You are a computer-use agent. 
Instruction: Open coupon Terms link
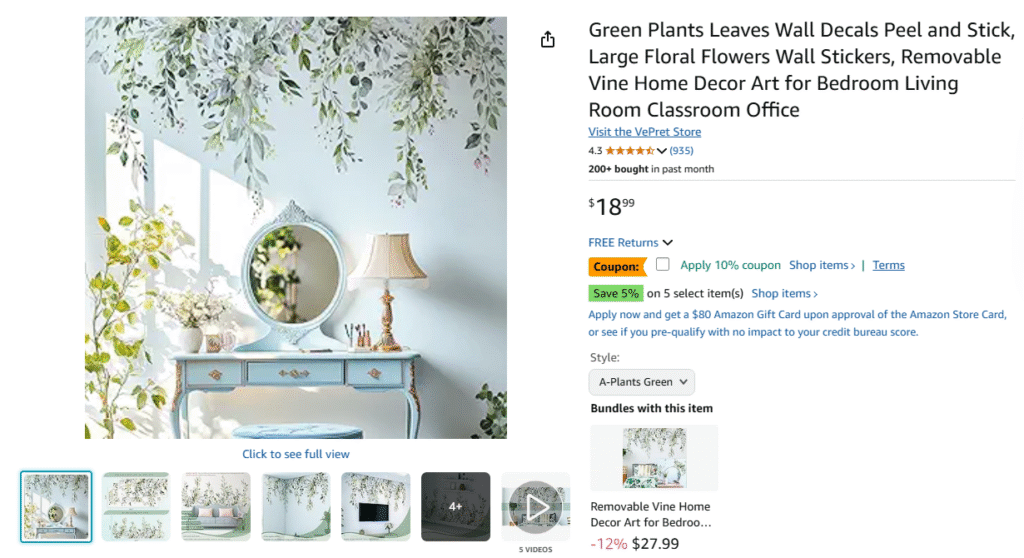[x=888, y=265]
